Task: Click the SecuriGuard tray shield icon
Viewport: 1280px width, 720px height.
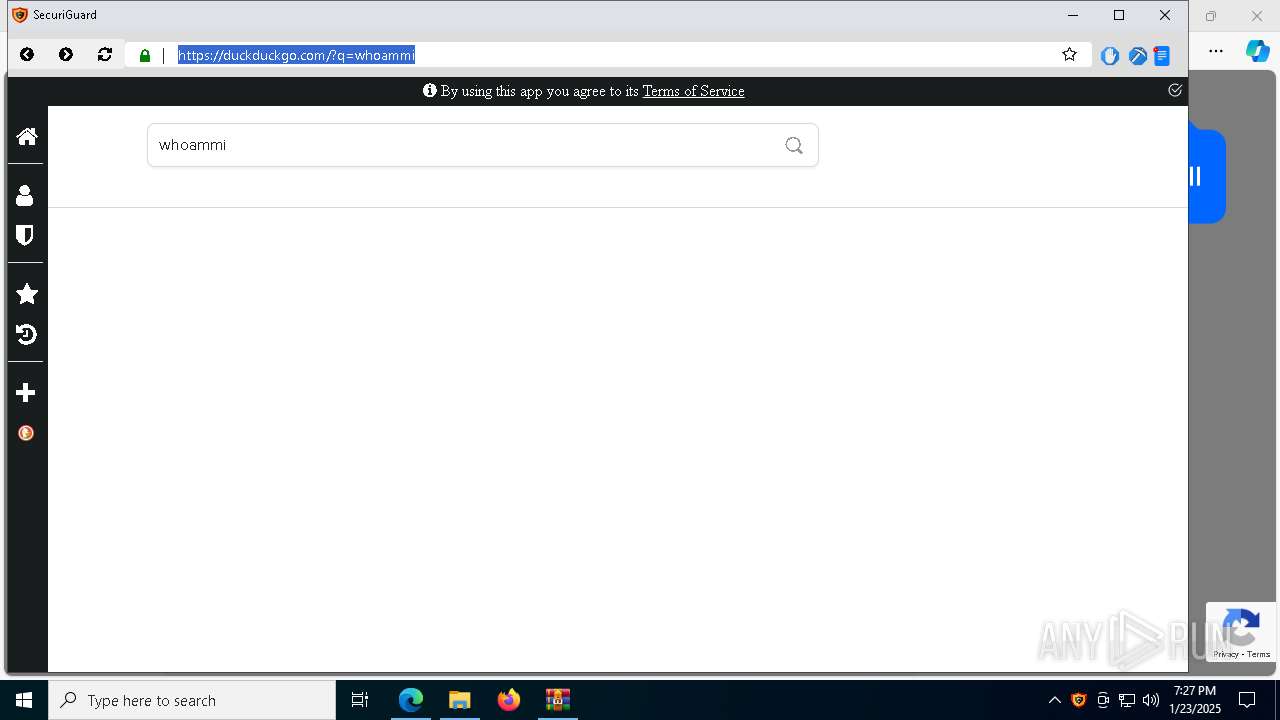Action: click(x=1078, y=700)
